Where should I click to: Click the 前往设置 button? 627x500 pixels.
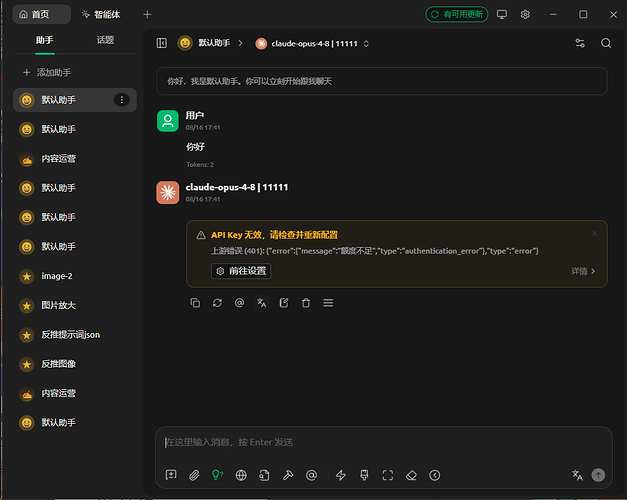tap(241, 271)
